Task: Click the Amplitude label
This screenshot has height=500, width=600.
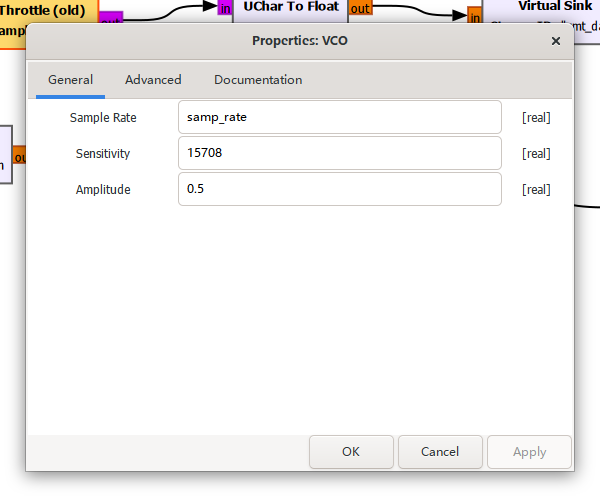Action: (x=103, y=189)
